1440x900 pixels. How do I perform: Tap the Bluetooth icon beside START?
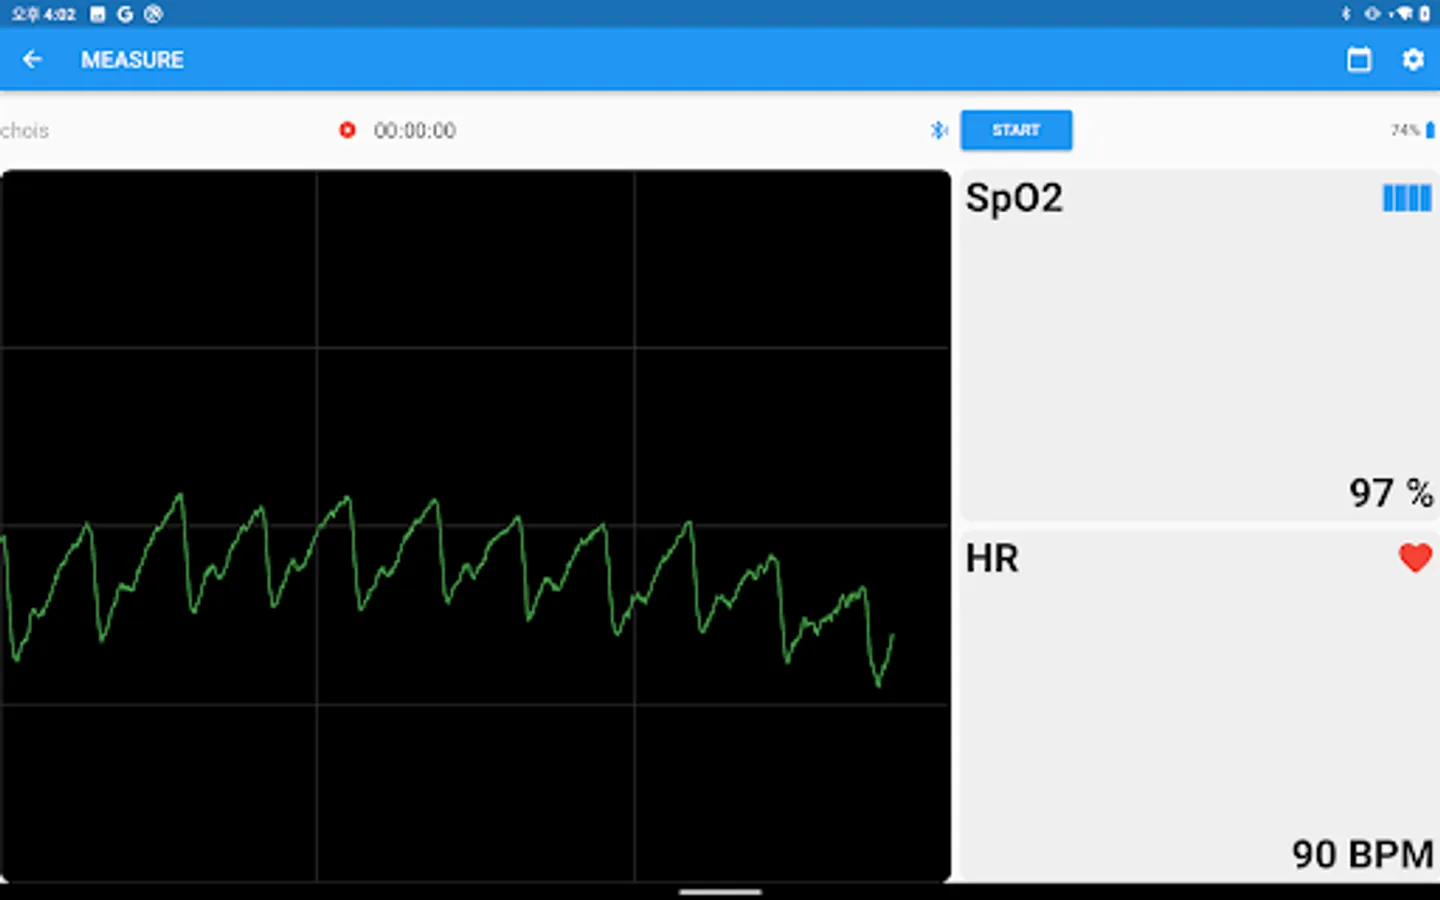point(938,130)
